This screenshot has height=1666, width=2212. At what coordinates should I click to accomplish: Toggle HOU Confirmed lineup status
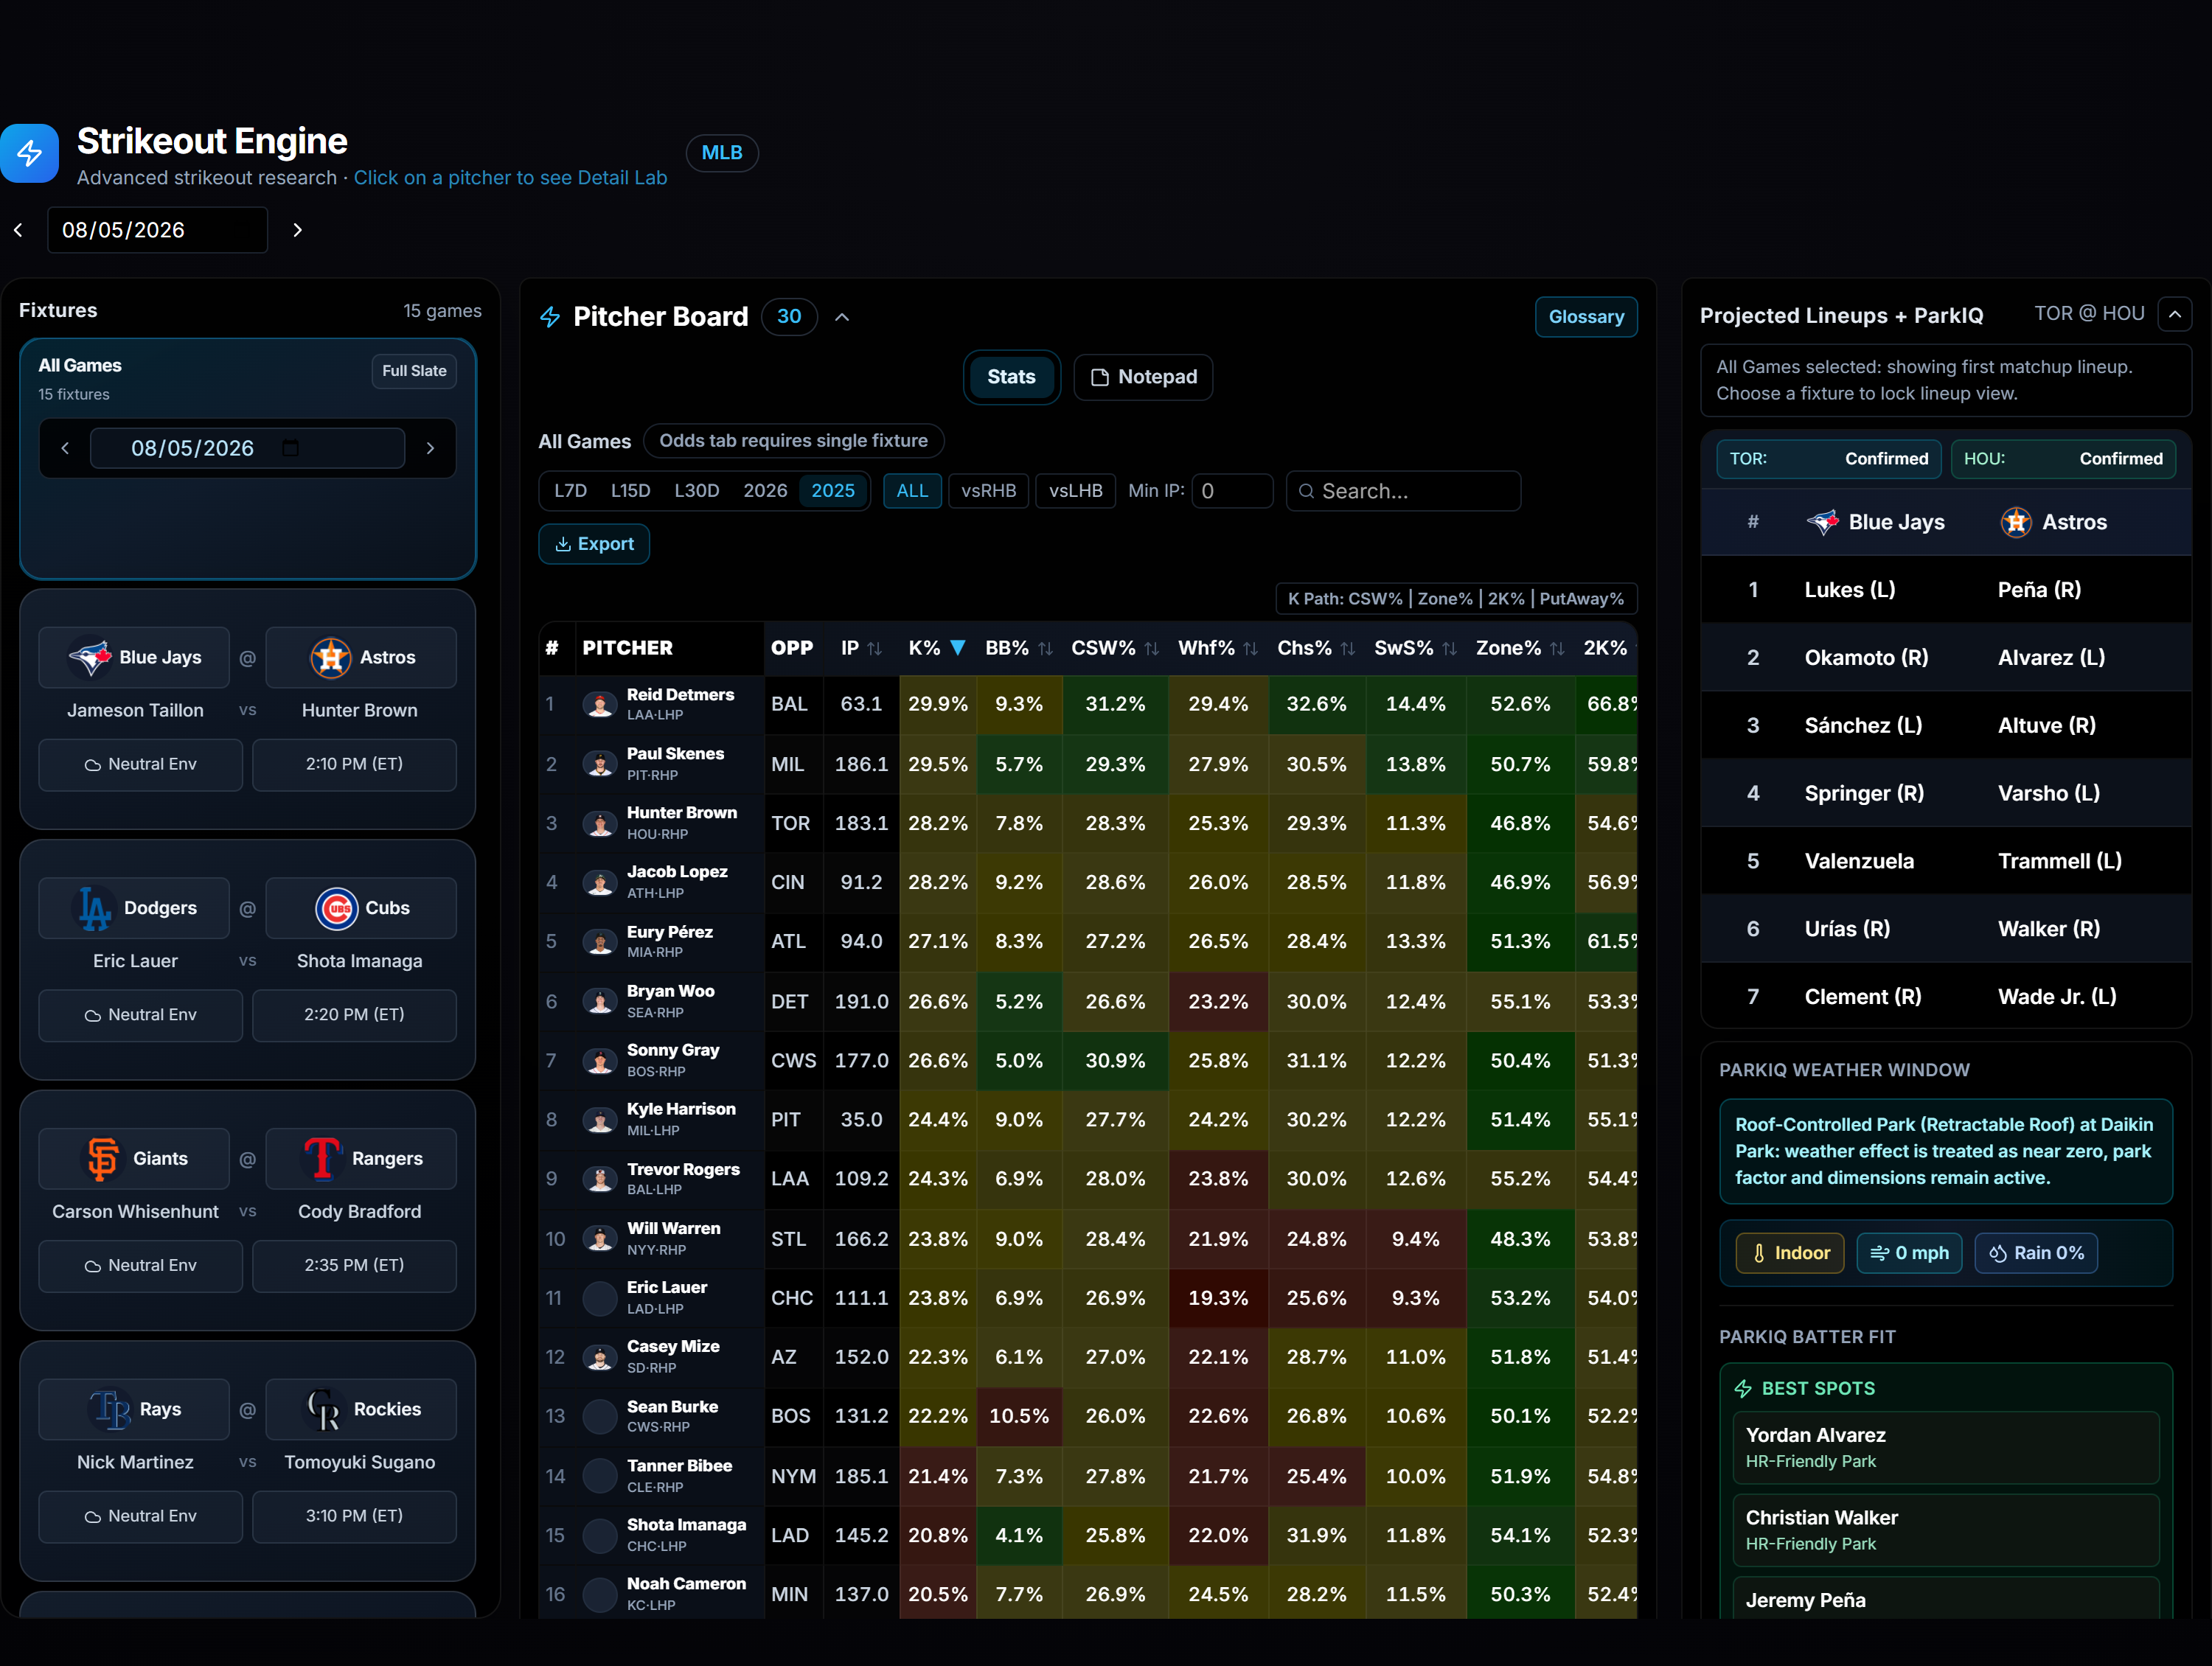[x=2063, y=459]
